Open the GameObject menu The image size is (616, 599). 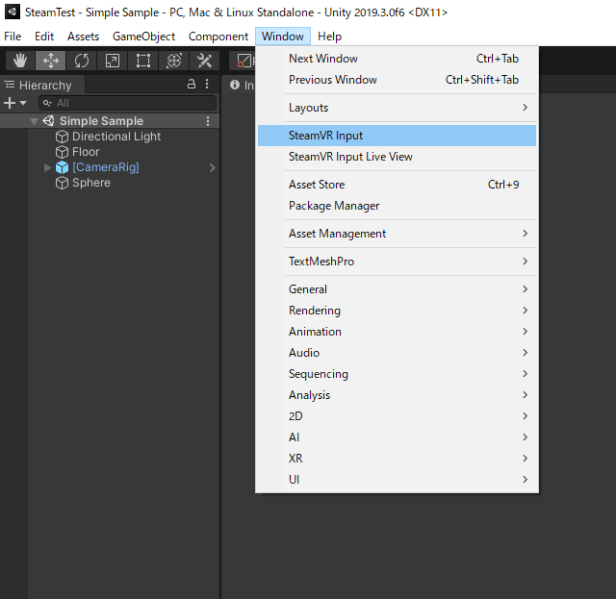point(143,37)
